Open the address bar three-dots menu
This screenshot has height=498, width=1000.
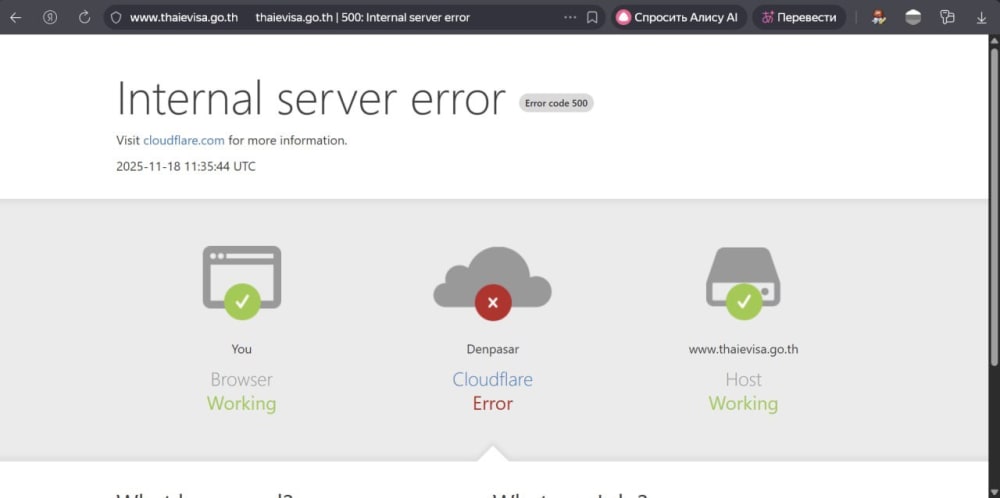[570, 18]
